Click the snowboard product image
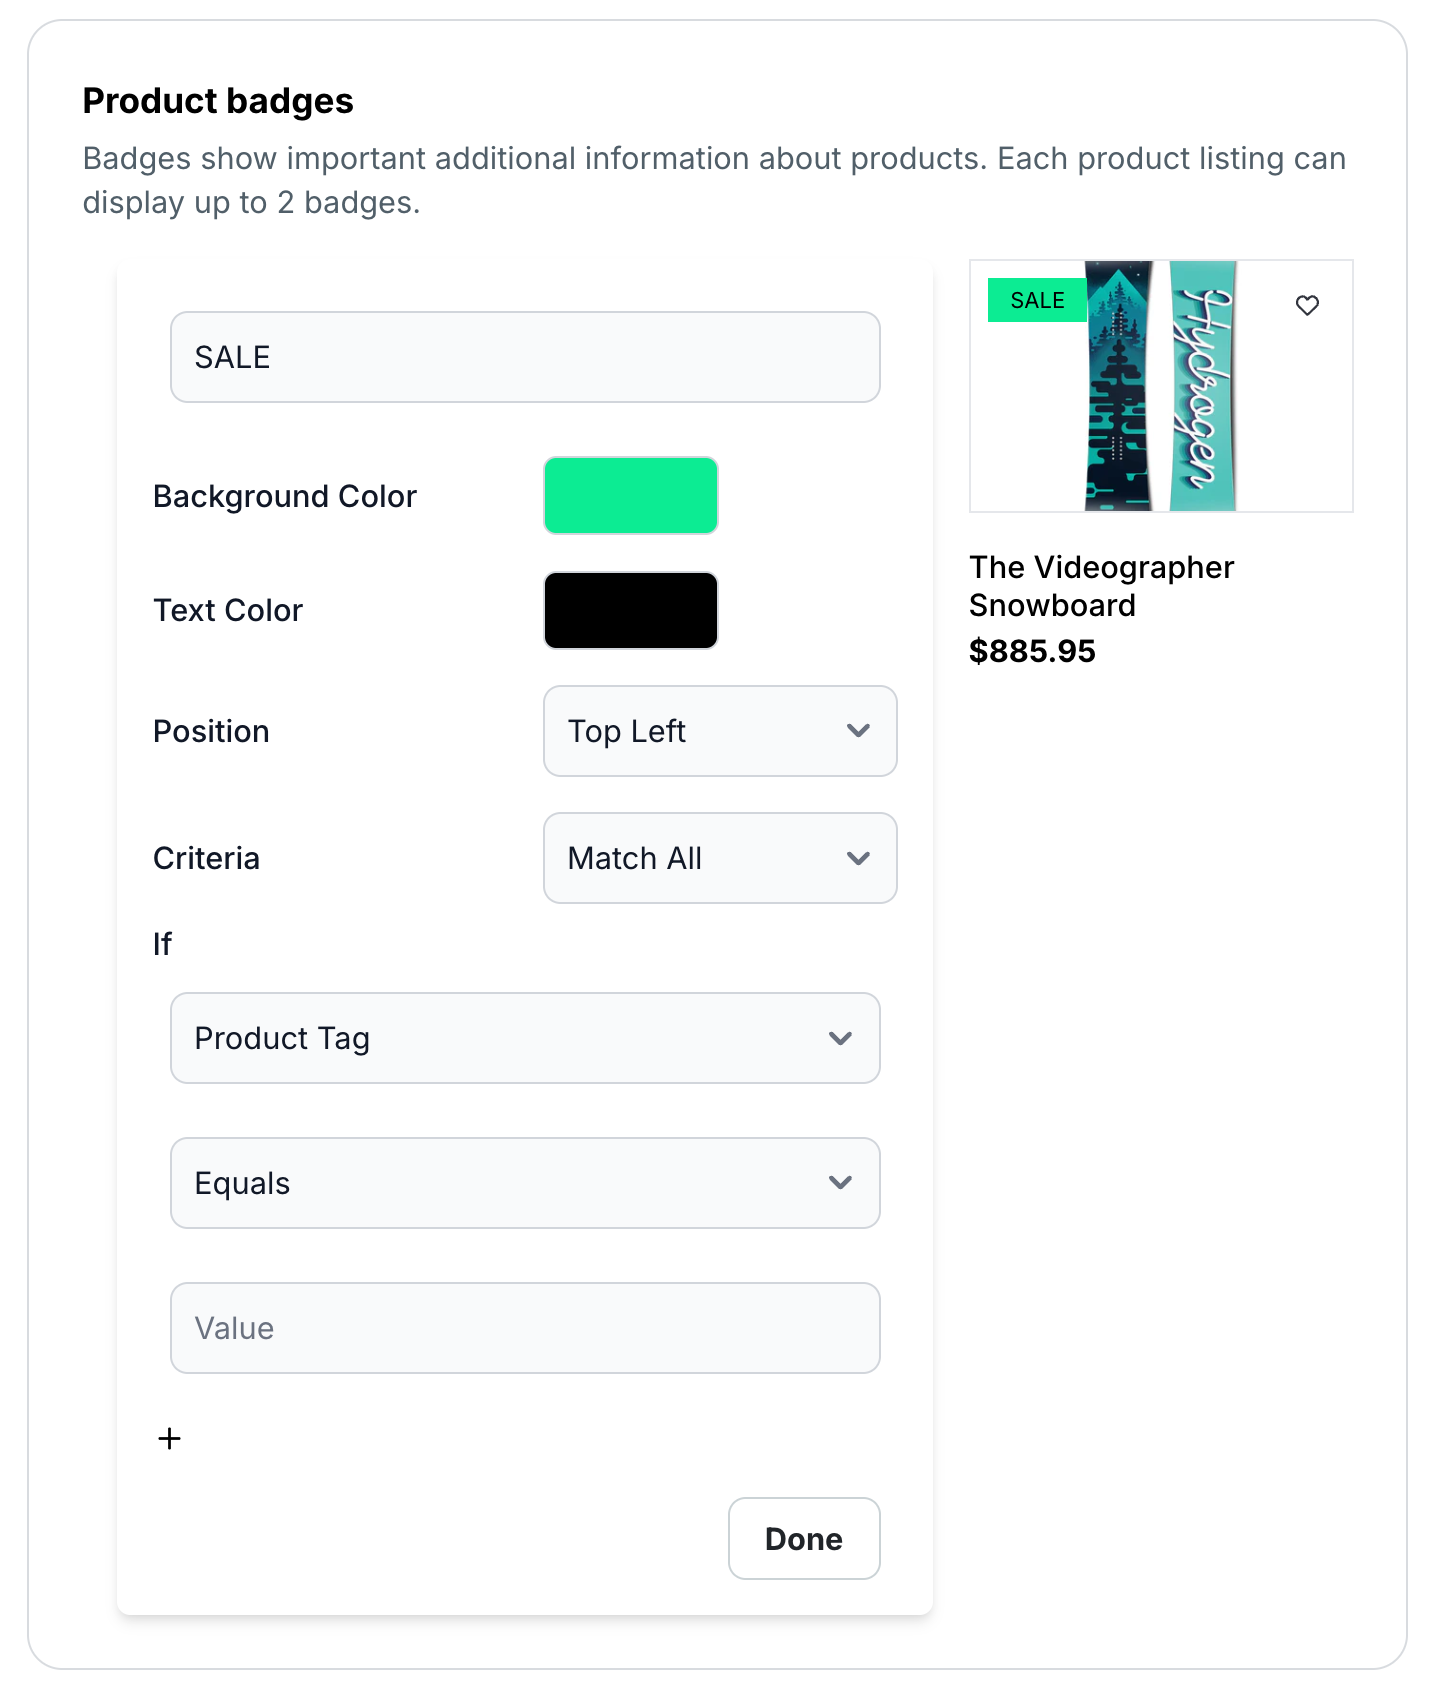Screen dimensions: 1432x1692 1161,400
